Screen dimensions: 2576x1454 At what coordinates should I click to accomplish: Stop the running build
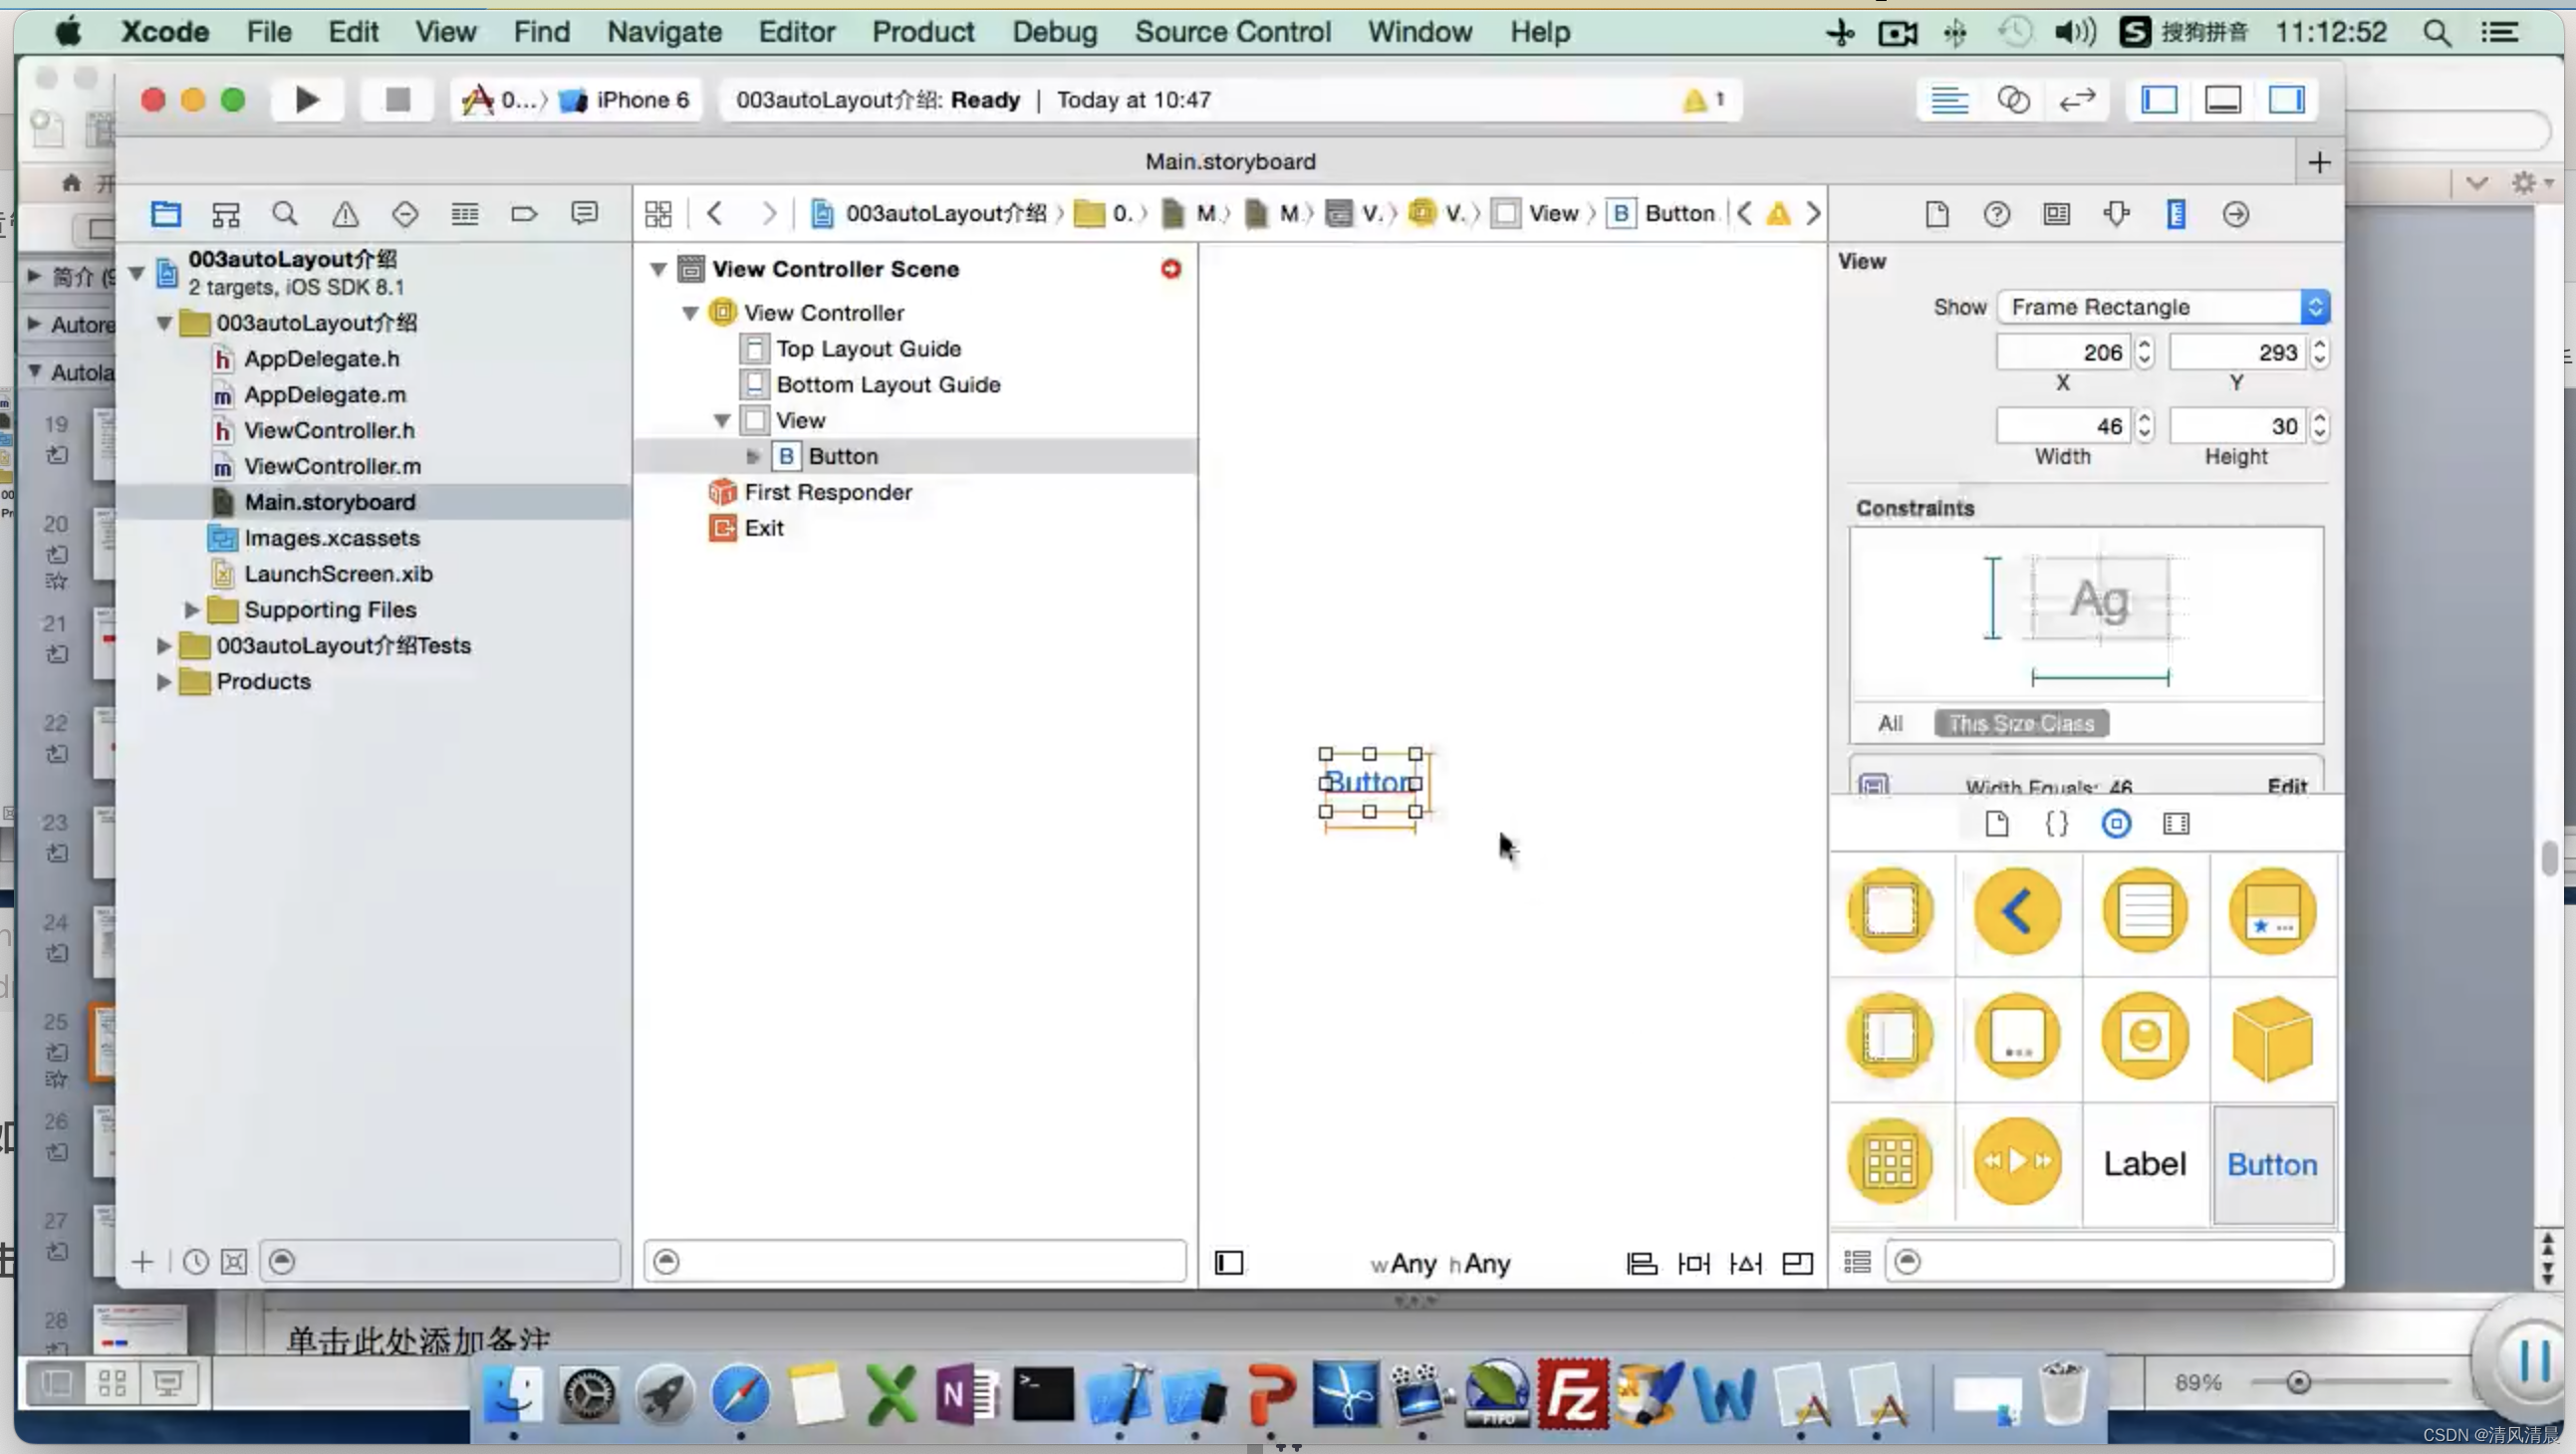397,100
